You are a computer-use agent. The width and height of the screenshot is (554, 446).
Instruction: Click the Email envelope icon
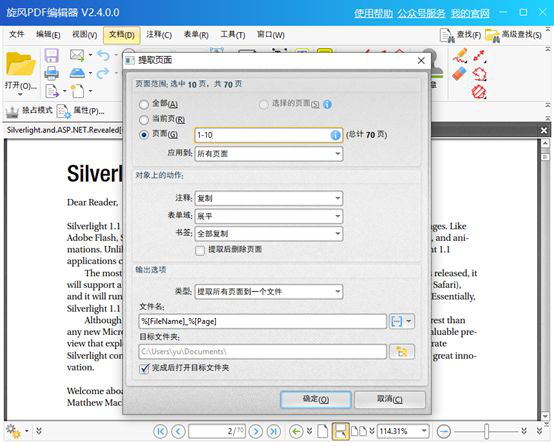[77, 55]
